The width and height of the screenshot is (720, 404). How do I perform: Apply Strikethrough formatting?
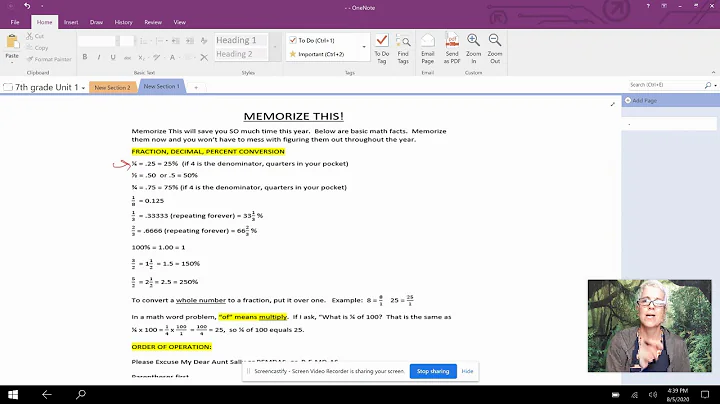coord(128,57)
